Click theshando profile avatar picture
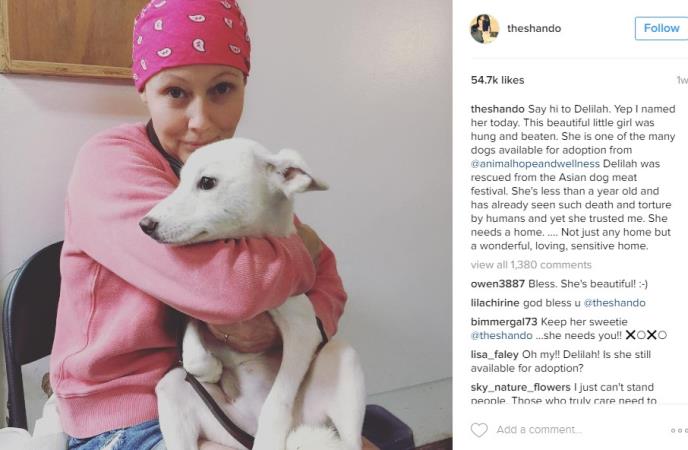 pos(484,29)
